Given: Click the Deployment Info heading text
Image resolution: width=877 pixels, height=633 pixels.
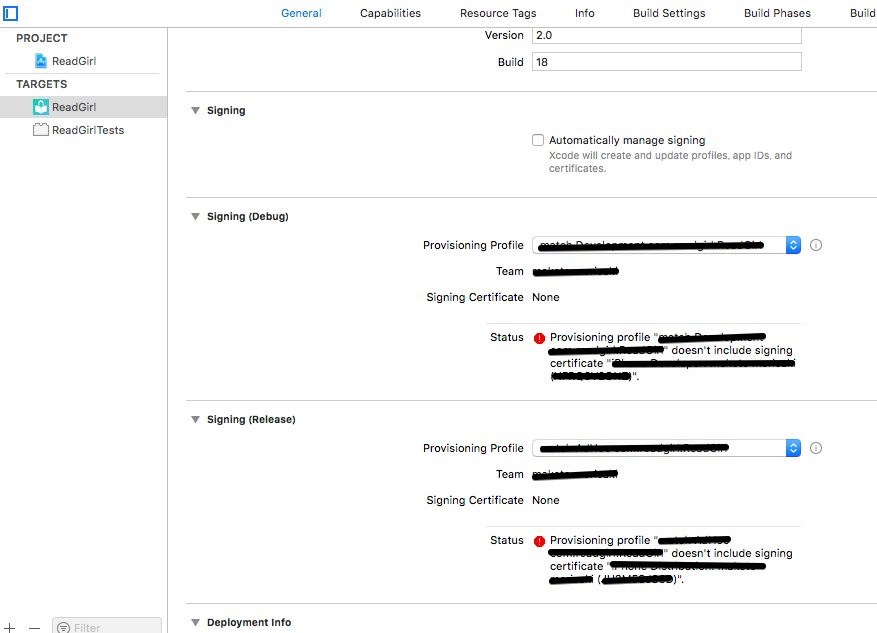Looking at the screenshot, I should click(x=249, y=622).
